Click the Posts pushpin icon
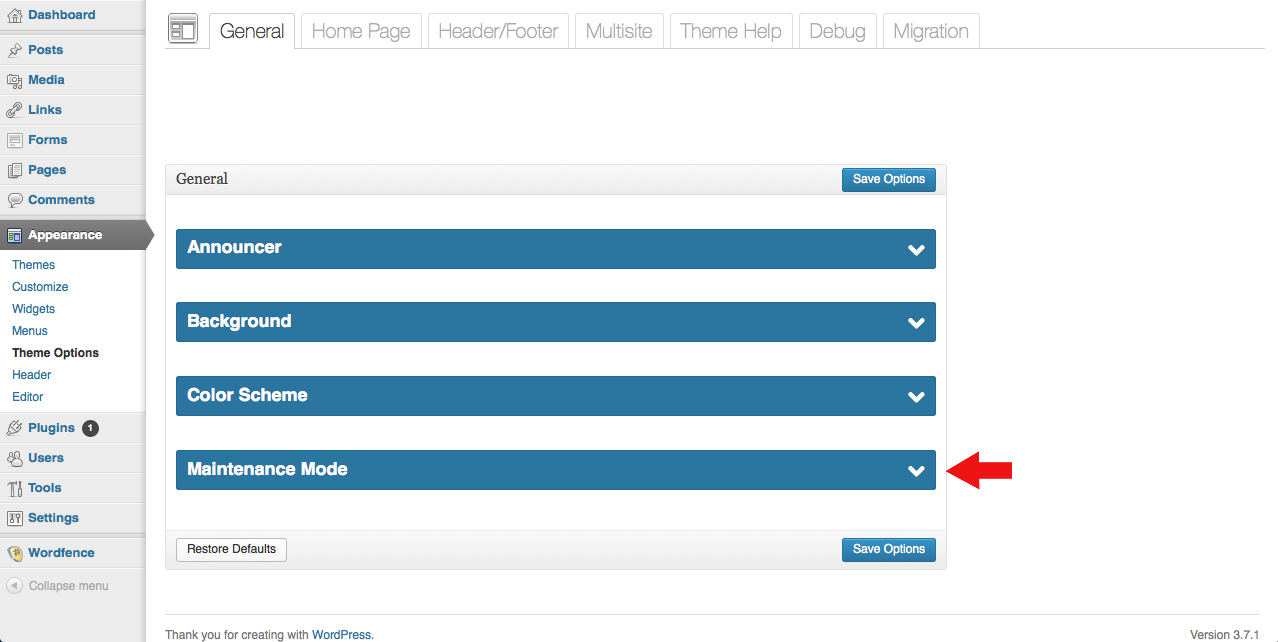1278x642 pixels. 14,50
